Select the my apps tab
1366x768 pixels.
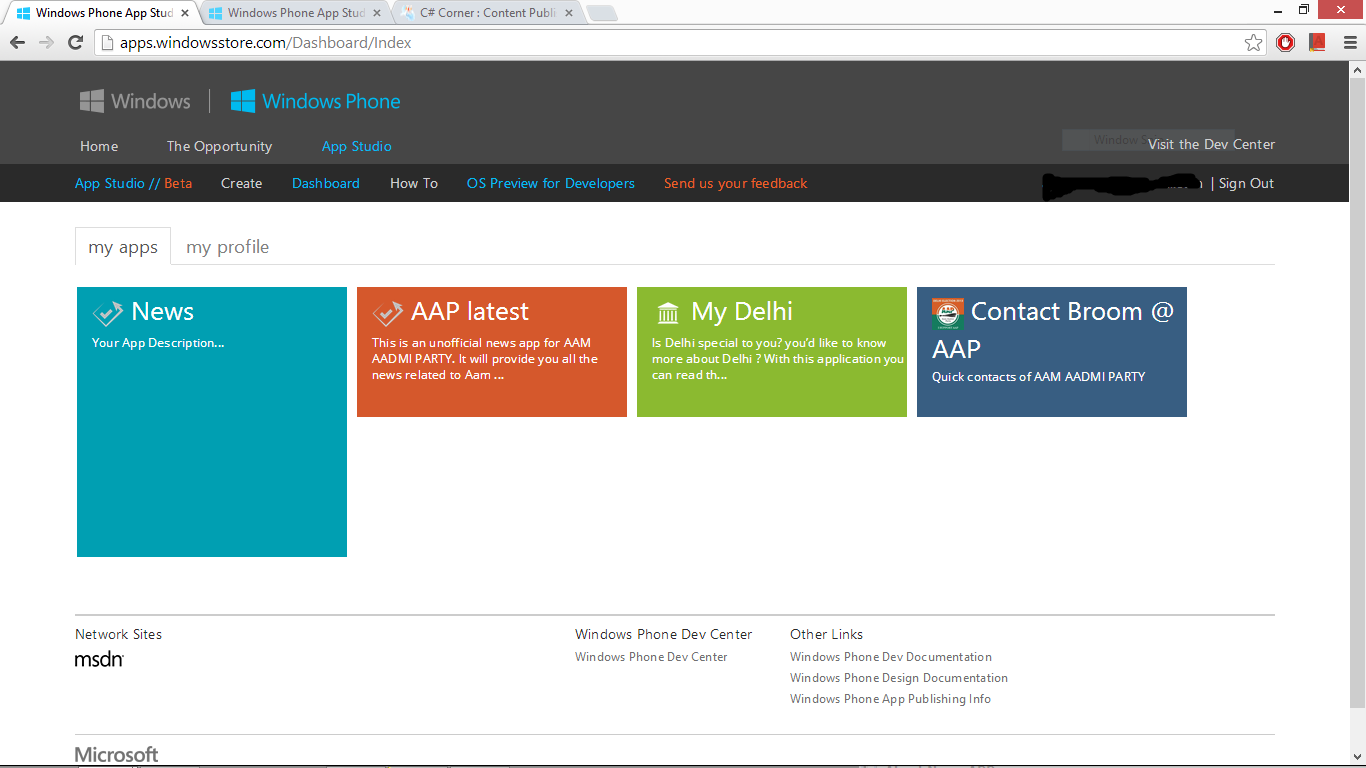[123, 247]
